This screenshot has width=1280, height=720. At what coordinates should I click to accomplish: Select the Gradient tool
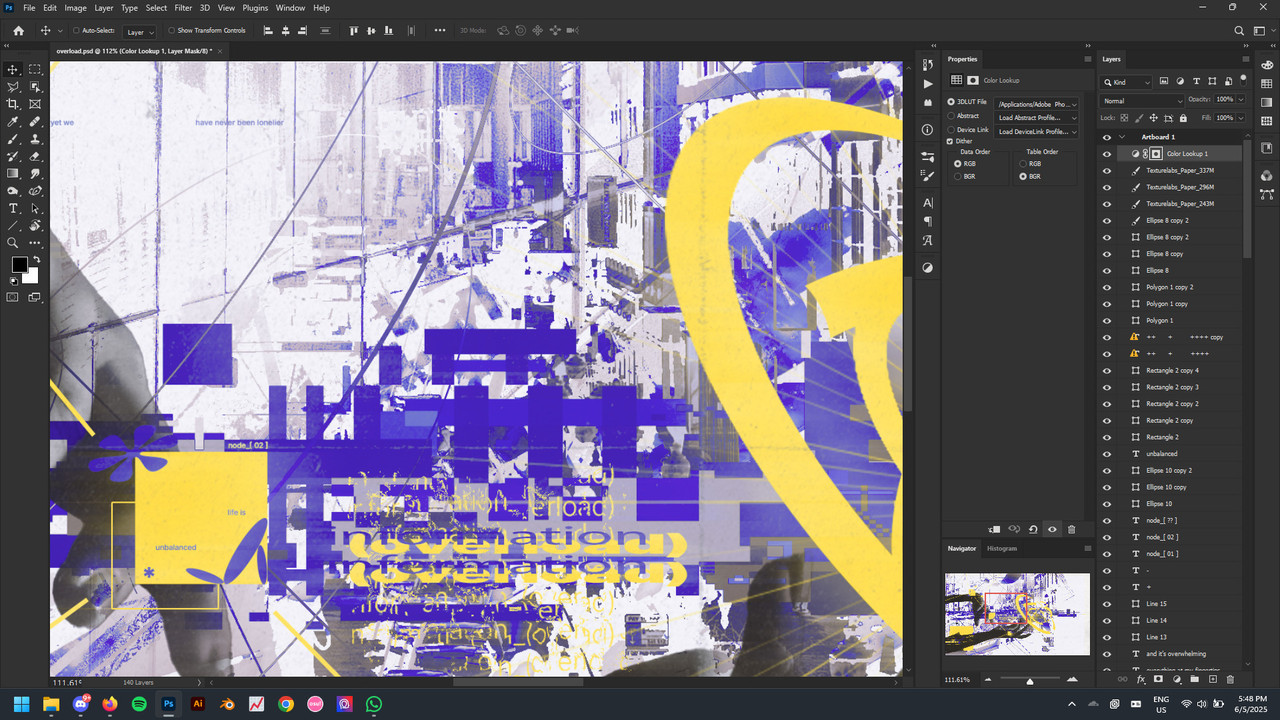click(14, 173)
